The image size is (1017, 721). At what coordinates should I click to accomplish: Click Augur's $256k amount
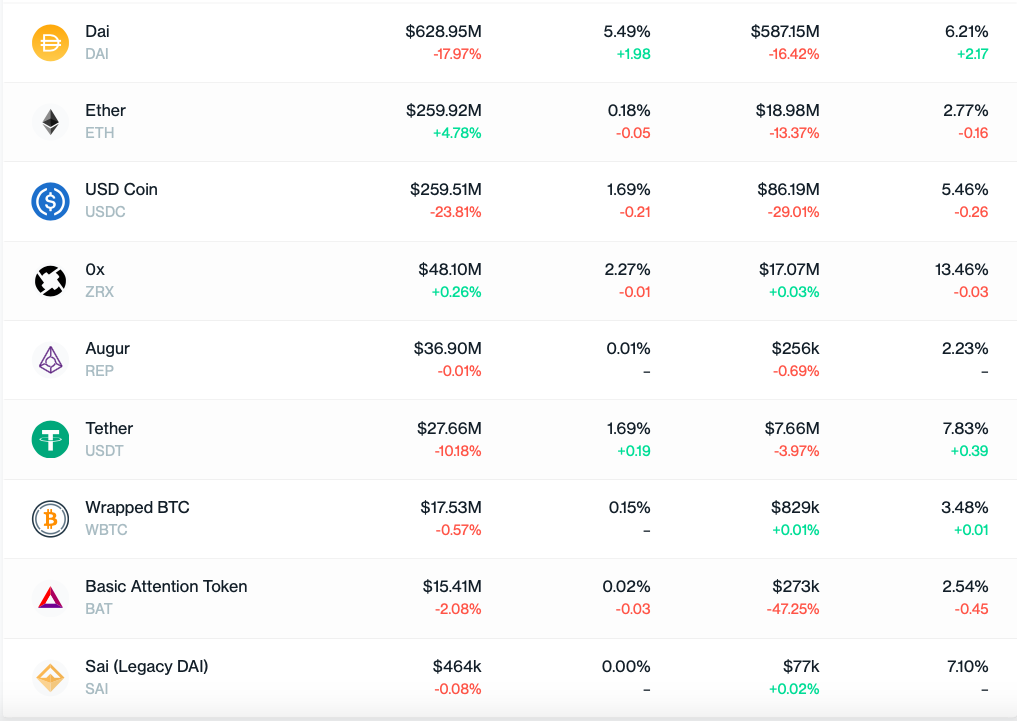pyautogui.click(x=795, y=348)
